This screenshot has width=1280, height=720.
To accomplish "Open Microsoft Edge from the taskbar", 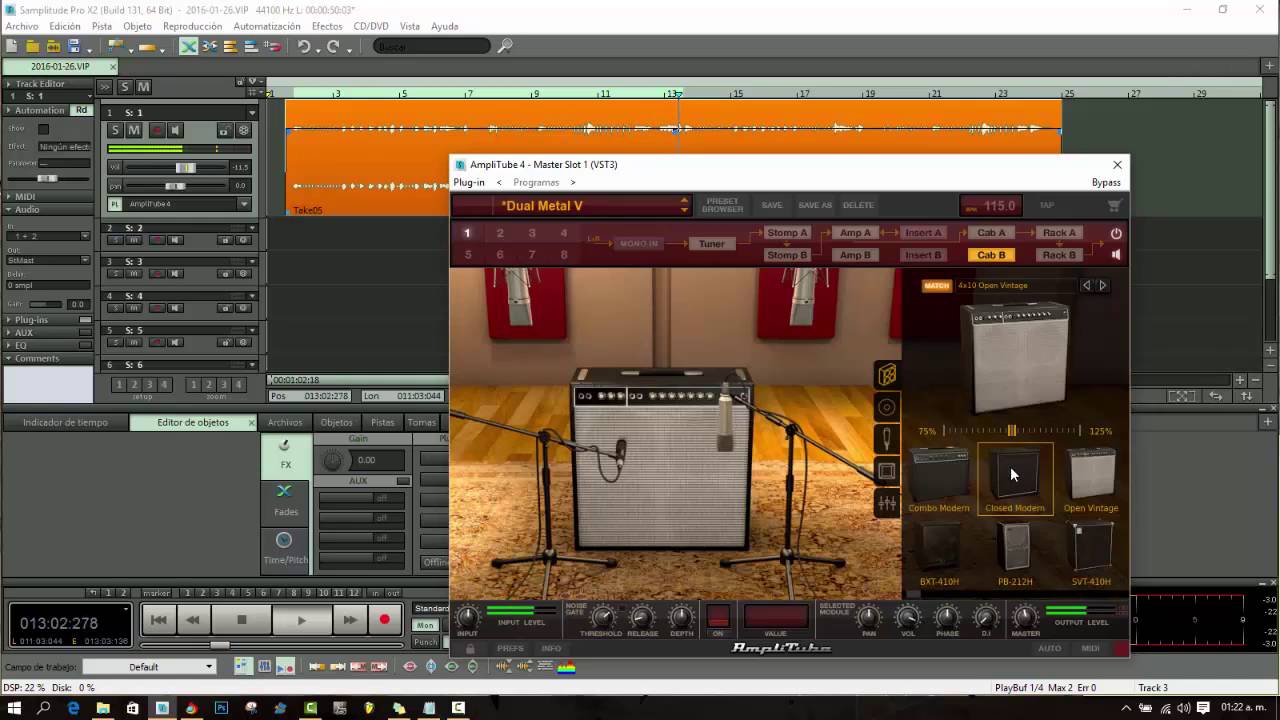I will [73, 708].
